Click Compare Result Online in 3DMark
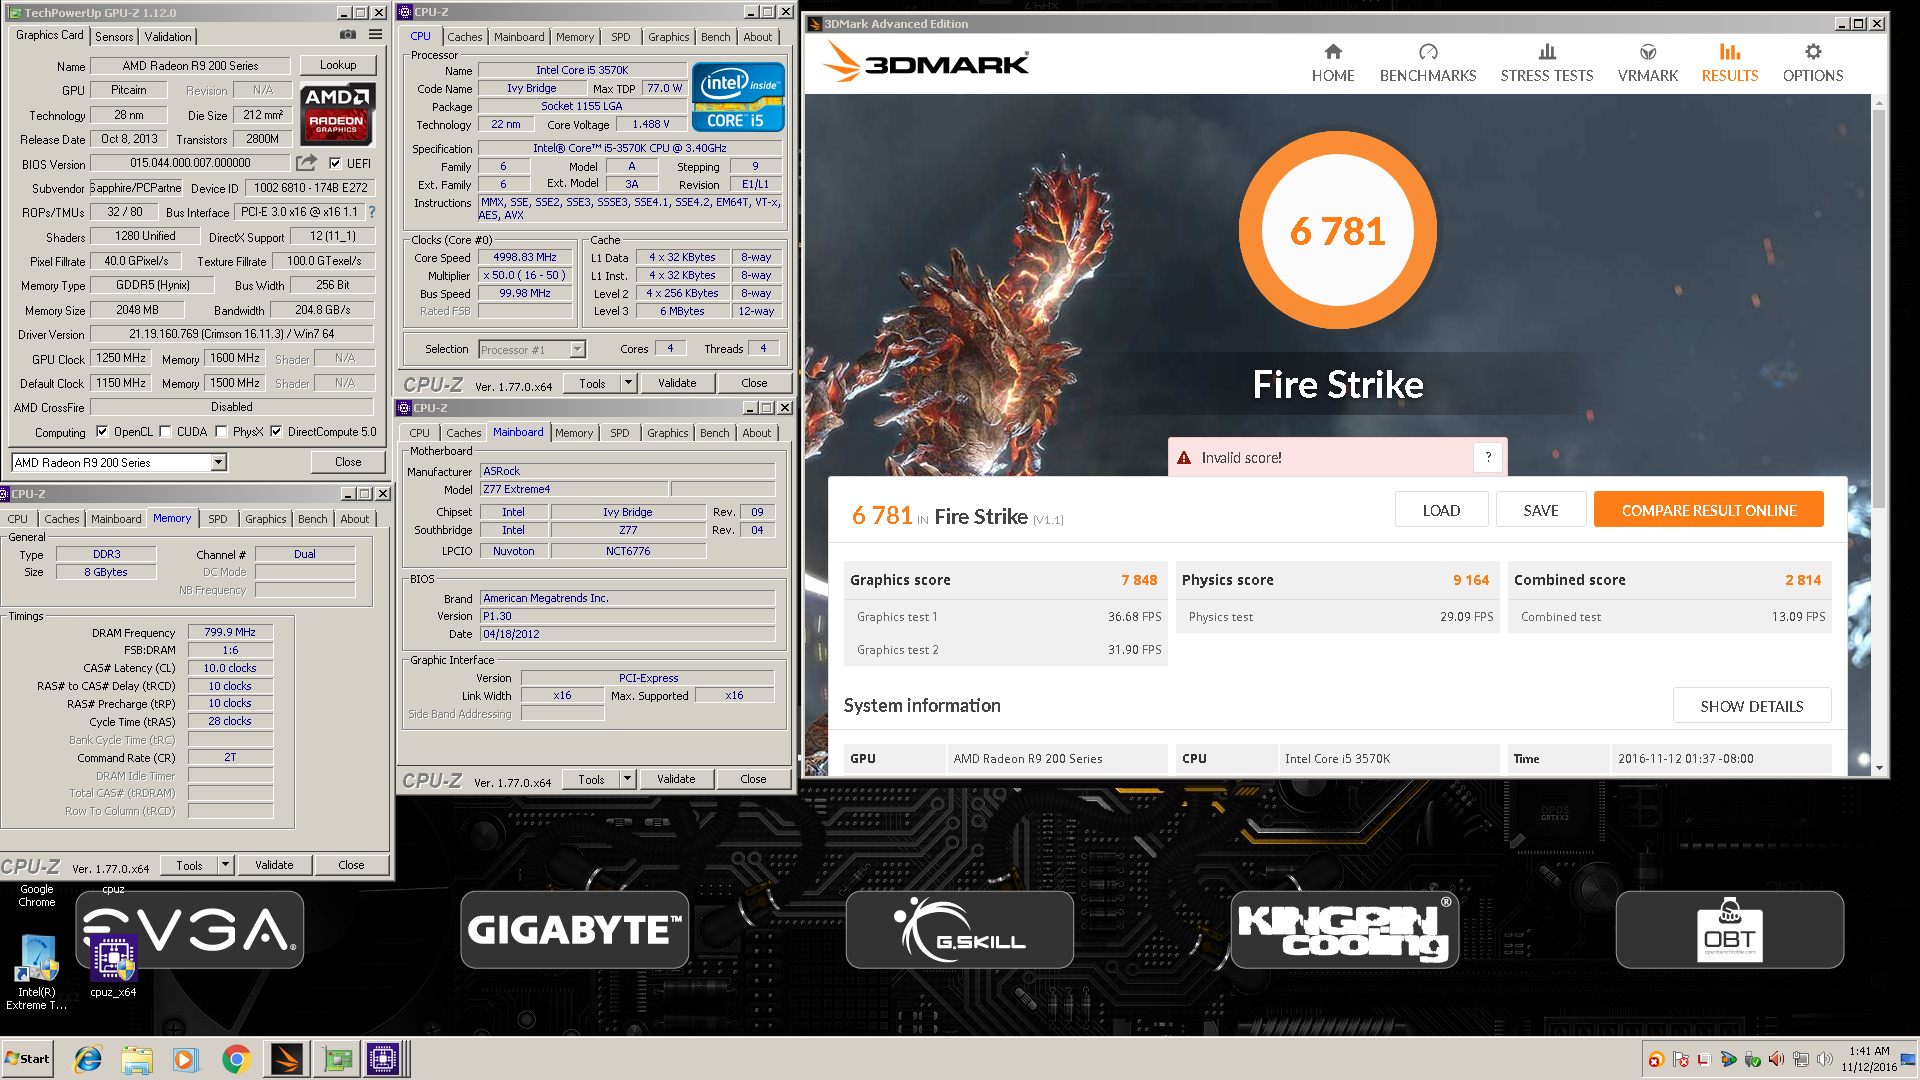This screenshot has height=1080, width=1920. point(1709,510)
